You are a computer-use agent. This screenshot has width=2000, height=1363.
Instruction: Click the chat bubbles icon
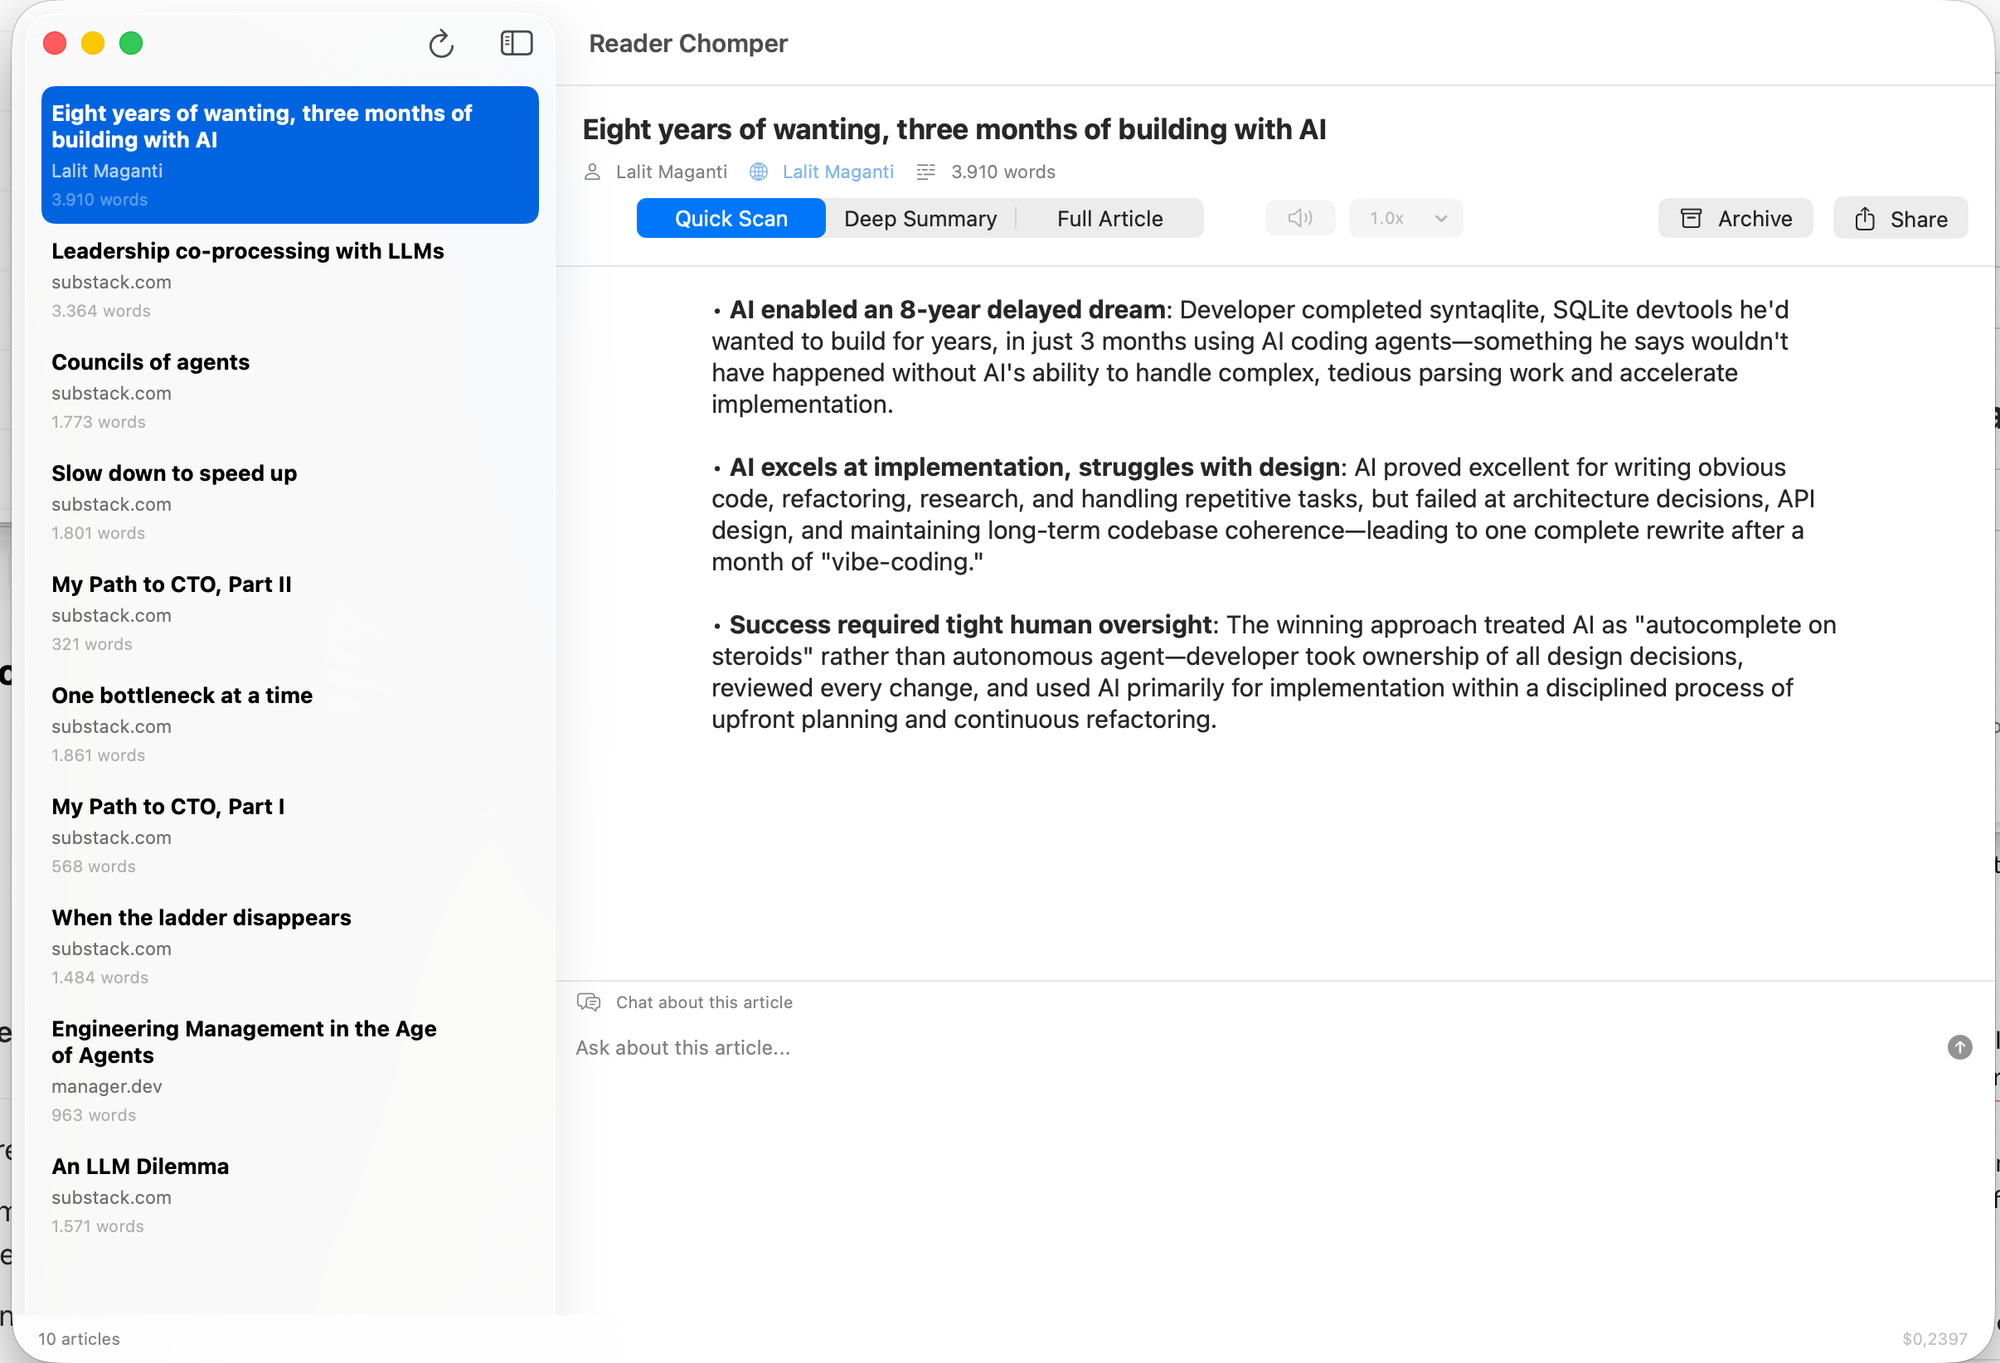point(589,1002)
